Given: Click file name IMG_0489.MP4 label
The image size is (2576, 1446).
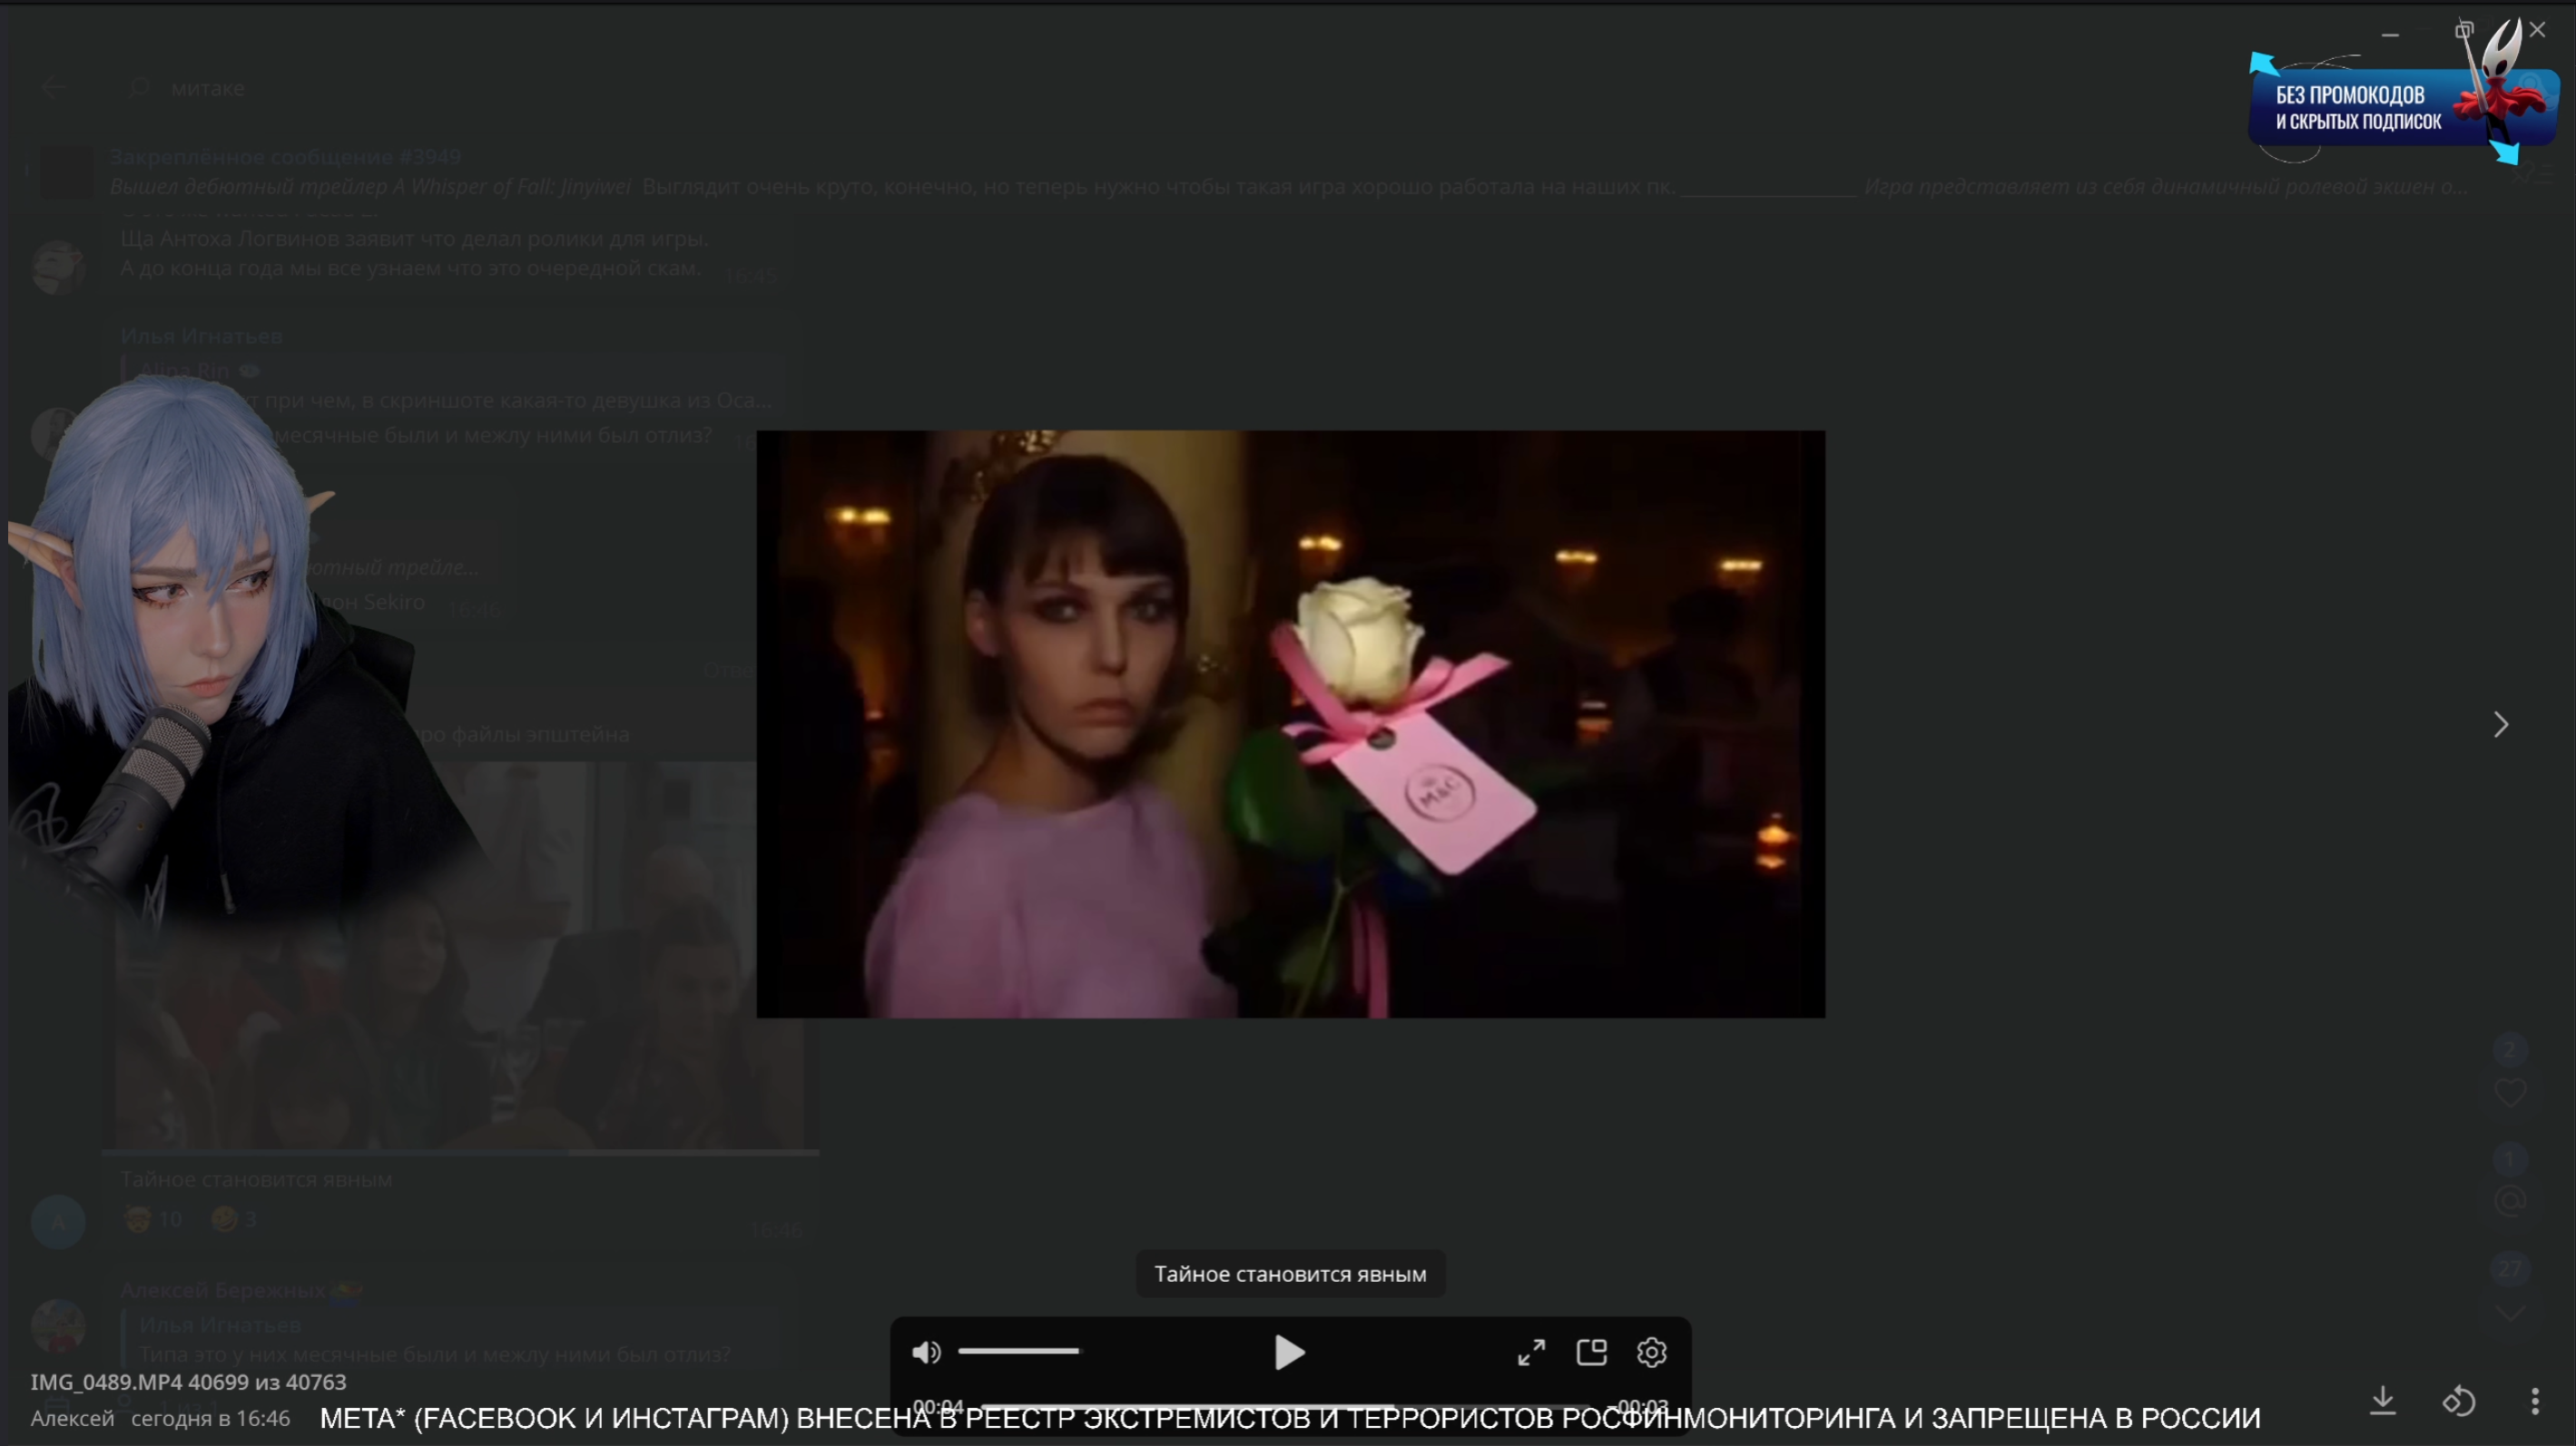Looking at the screenshot, I should (x=105, y=1382).
